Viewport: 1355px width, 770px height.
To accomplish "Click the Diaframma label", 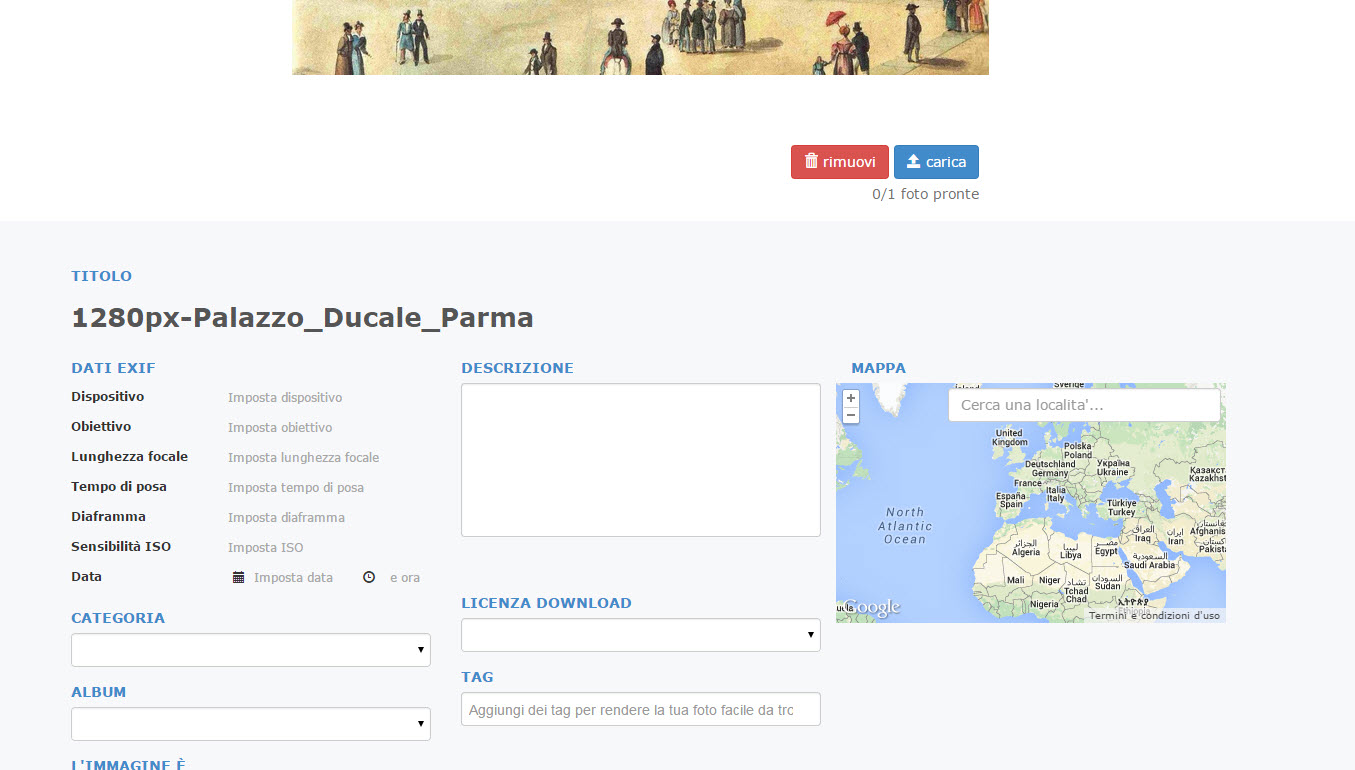I will (x=108, y=517).
